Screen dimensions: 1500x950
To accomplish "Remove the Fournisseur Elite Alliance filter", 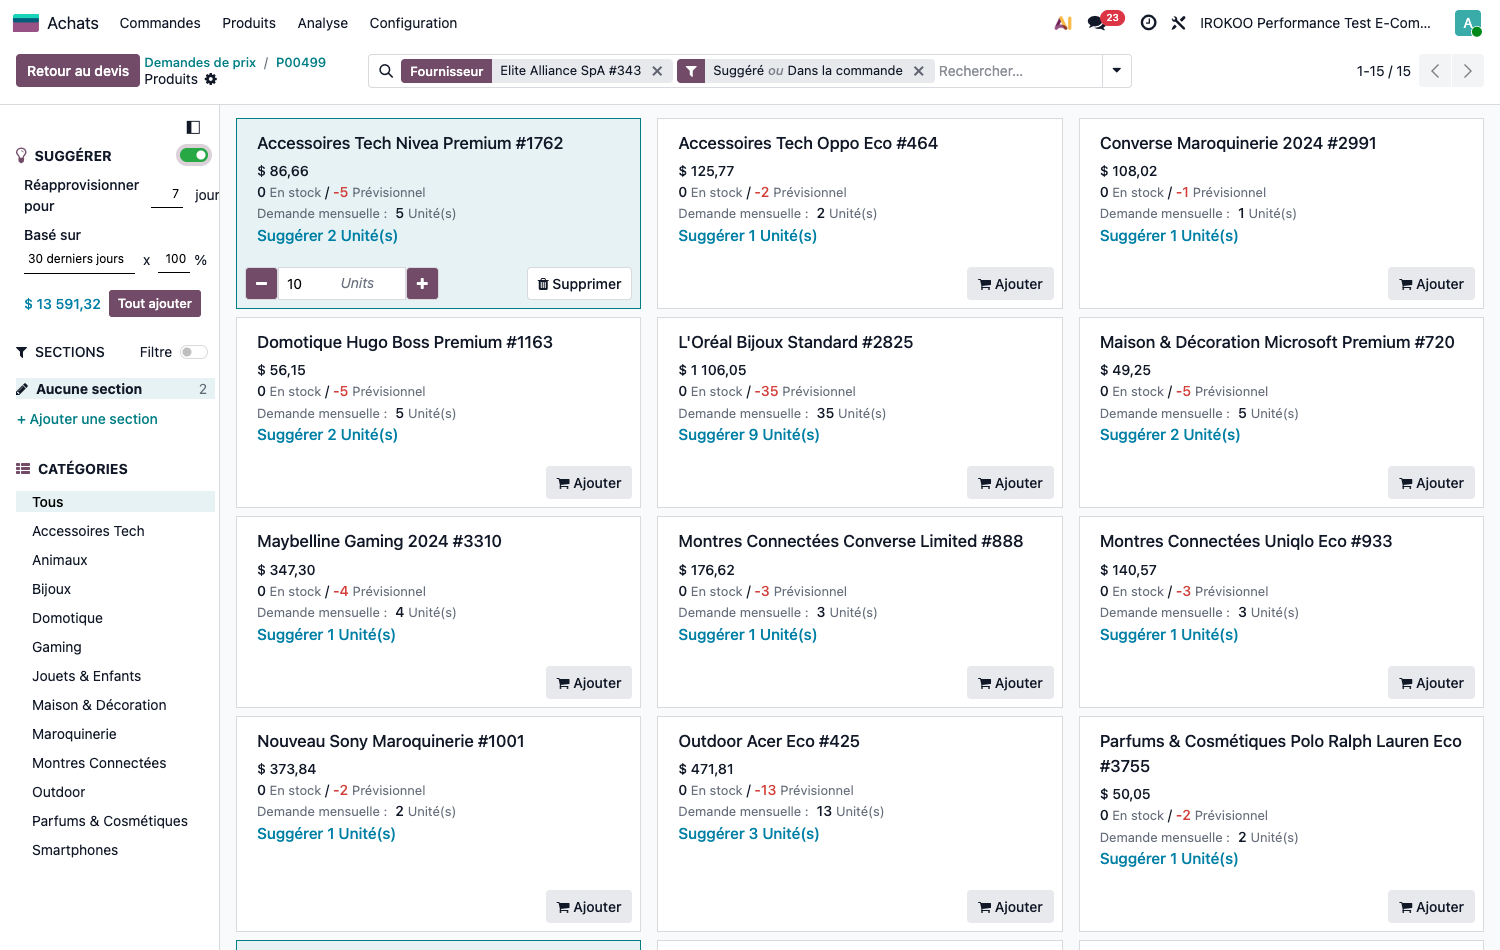I will 657,71.
